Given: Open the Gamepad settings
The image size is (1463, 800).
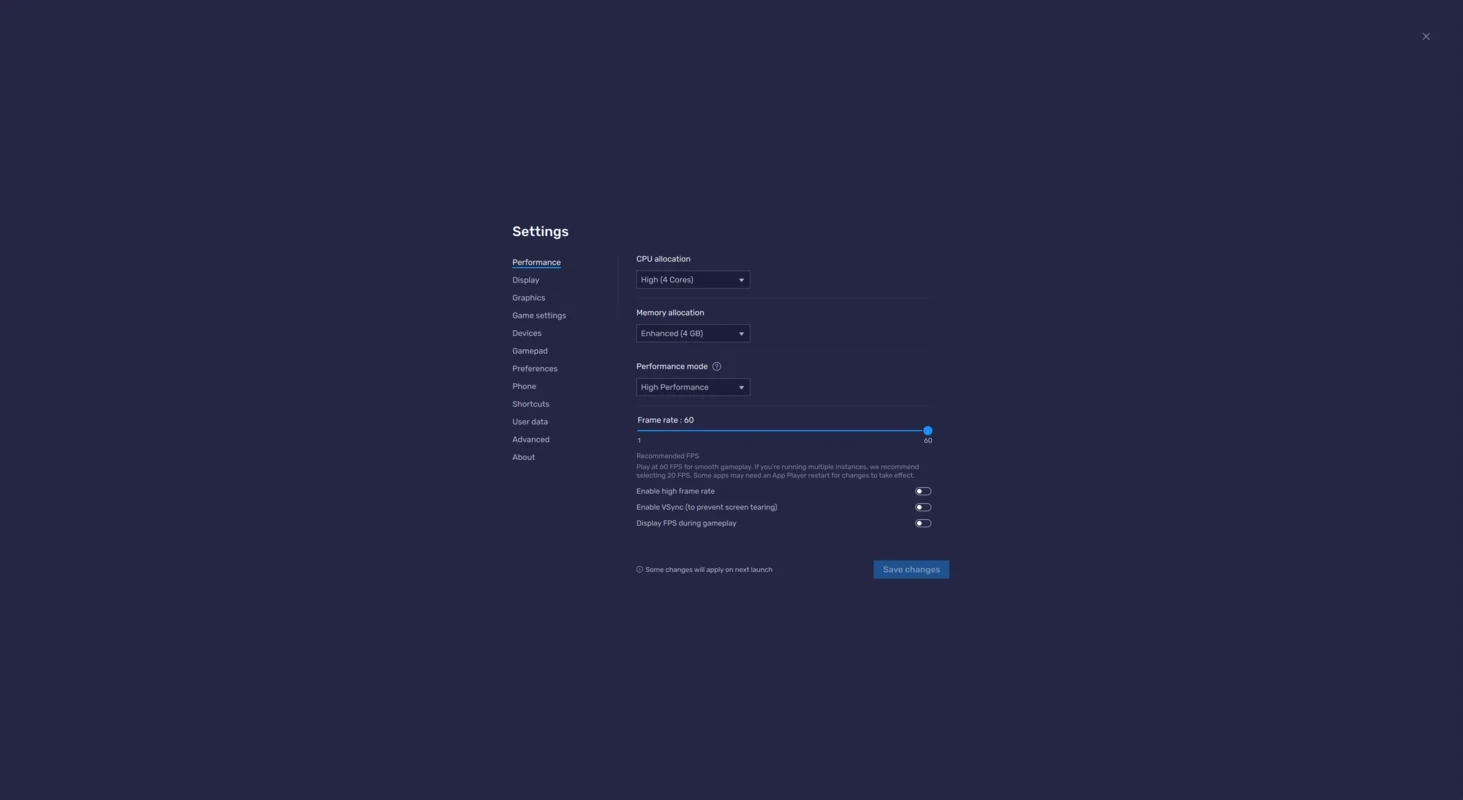Looking at the screenshot, I should (x=530, y=352).
